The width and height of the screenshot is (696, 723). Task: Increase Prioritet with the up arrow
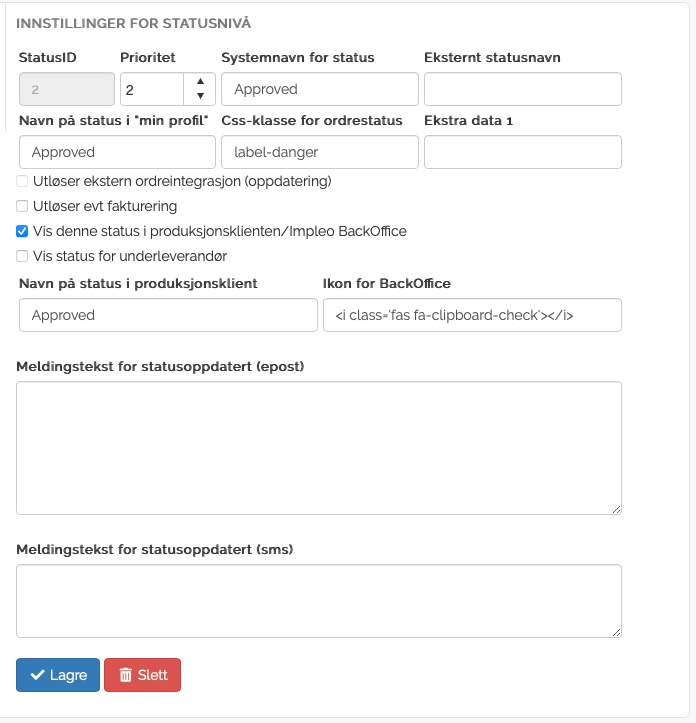pyautogui.click(x=200, y=82)
